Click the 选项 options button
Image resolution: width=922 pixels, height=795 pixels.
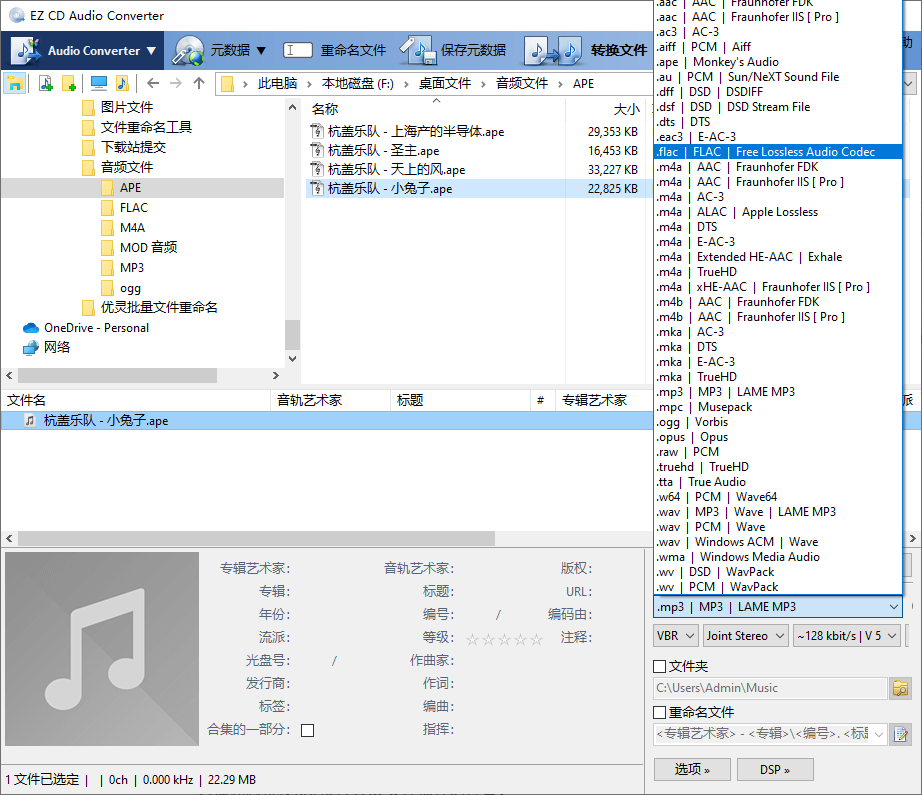(x=692, y=770)
